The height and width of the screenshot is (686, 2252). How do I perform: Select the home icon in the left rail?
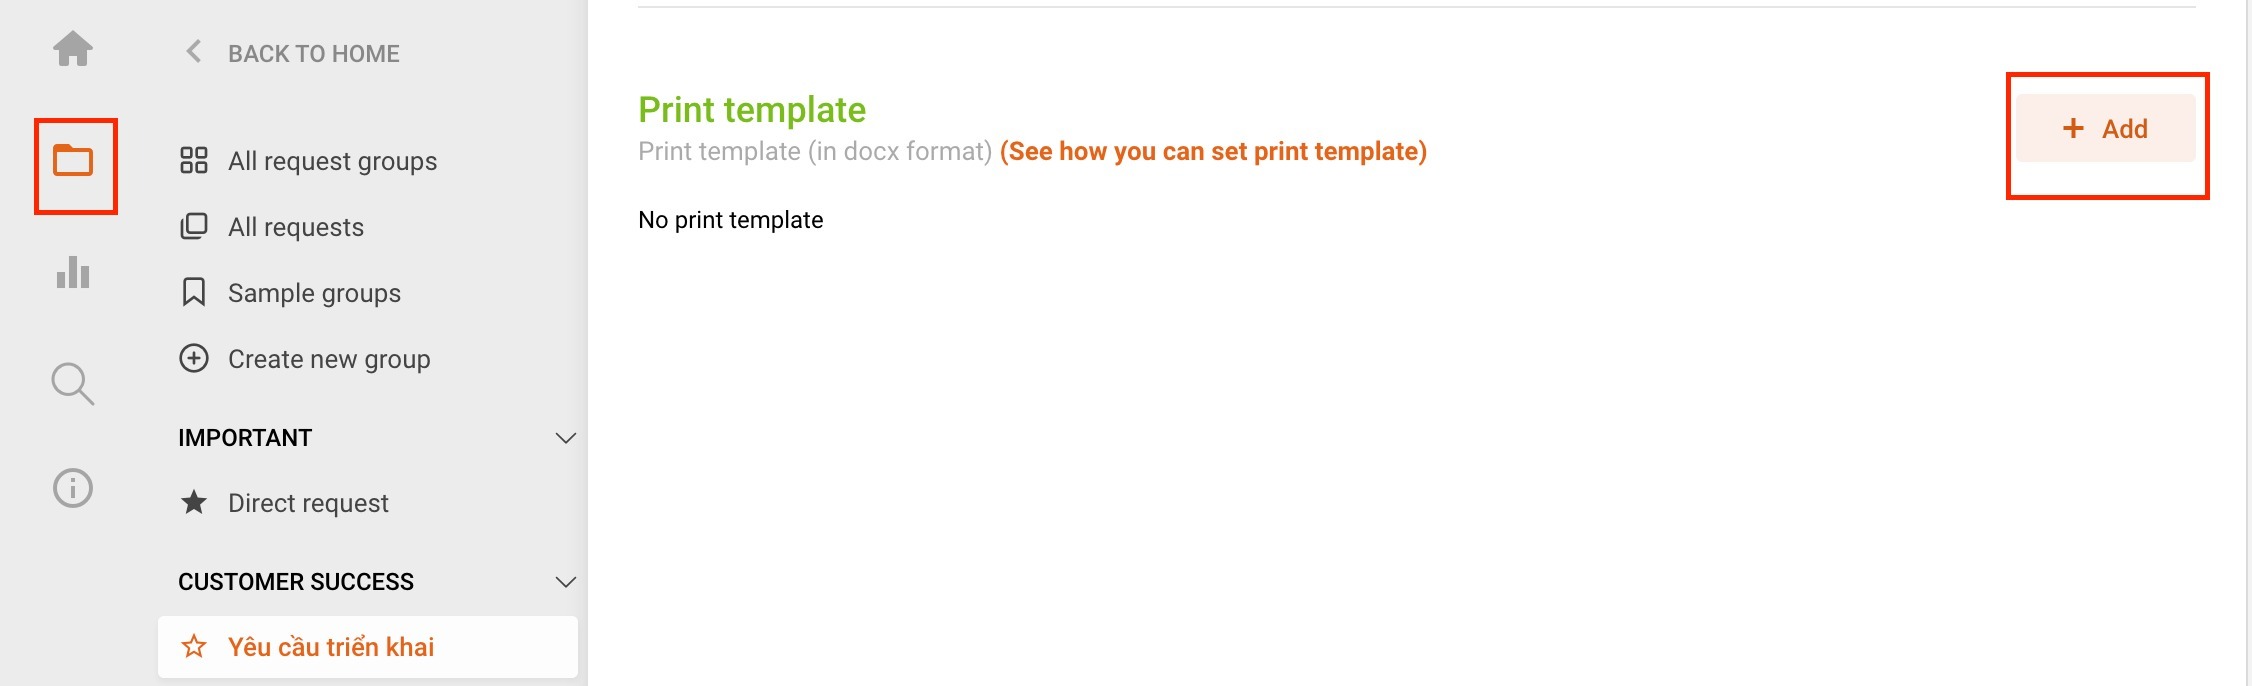[x=72, y=50]
